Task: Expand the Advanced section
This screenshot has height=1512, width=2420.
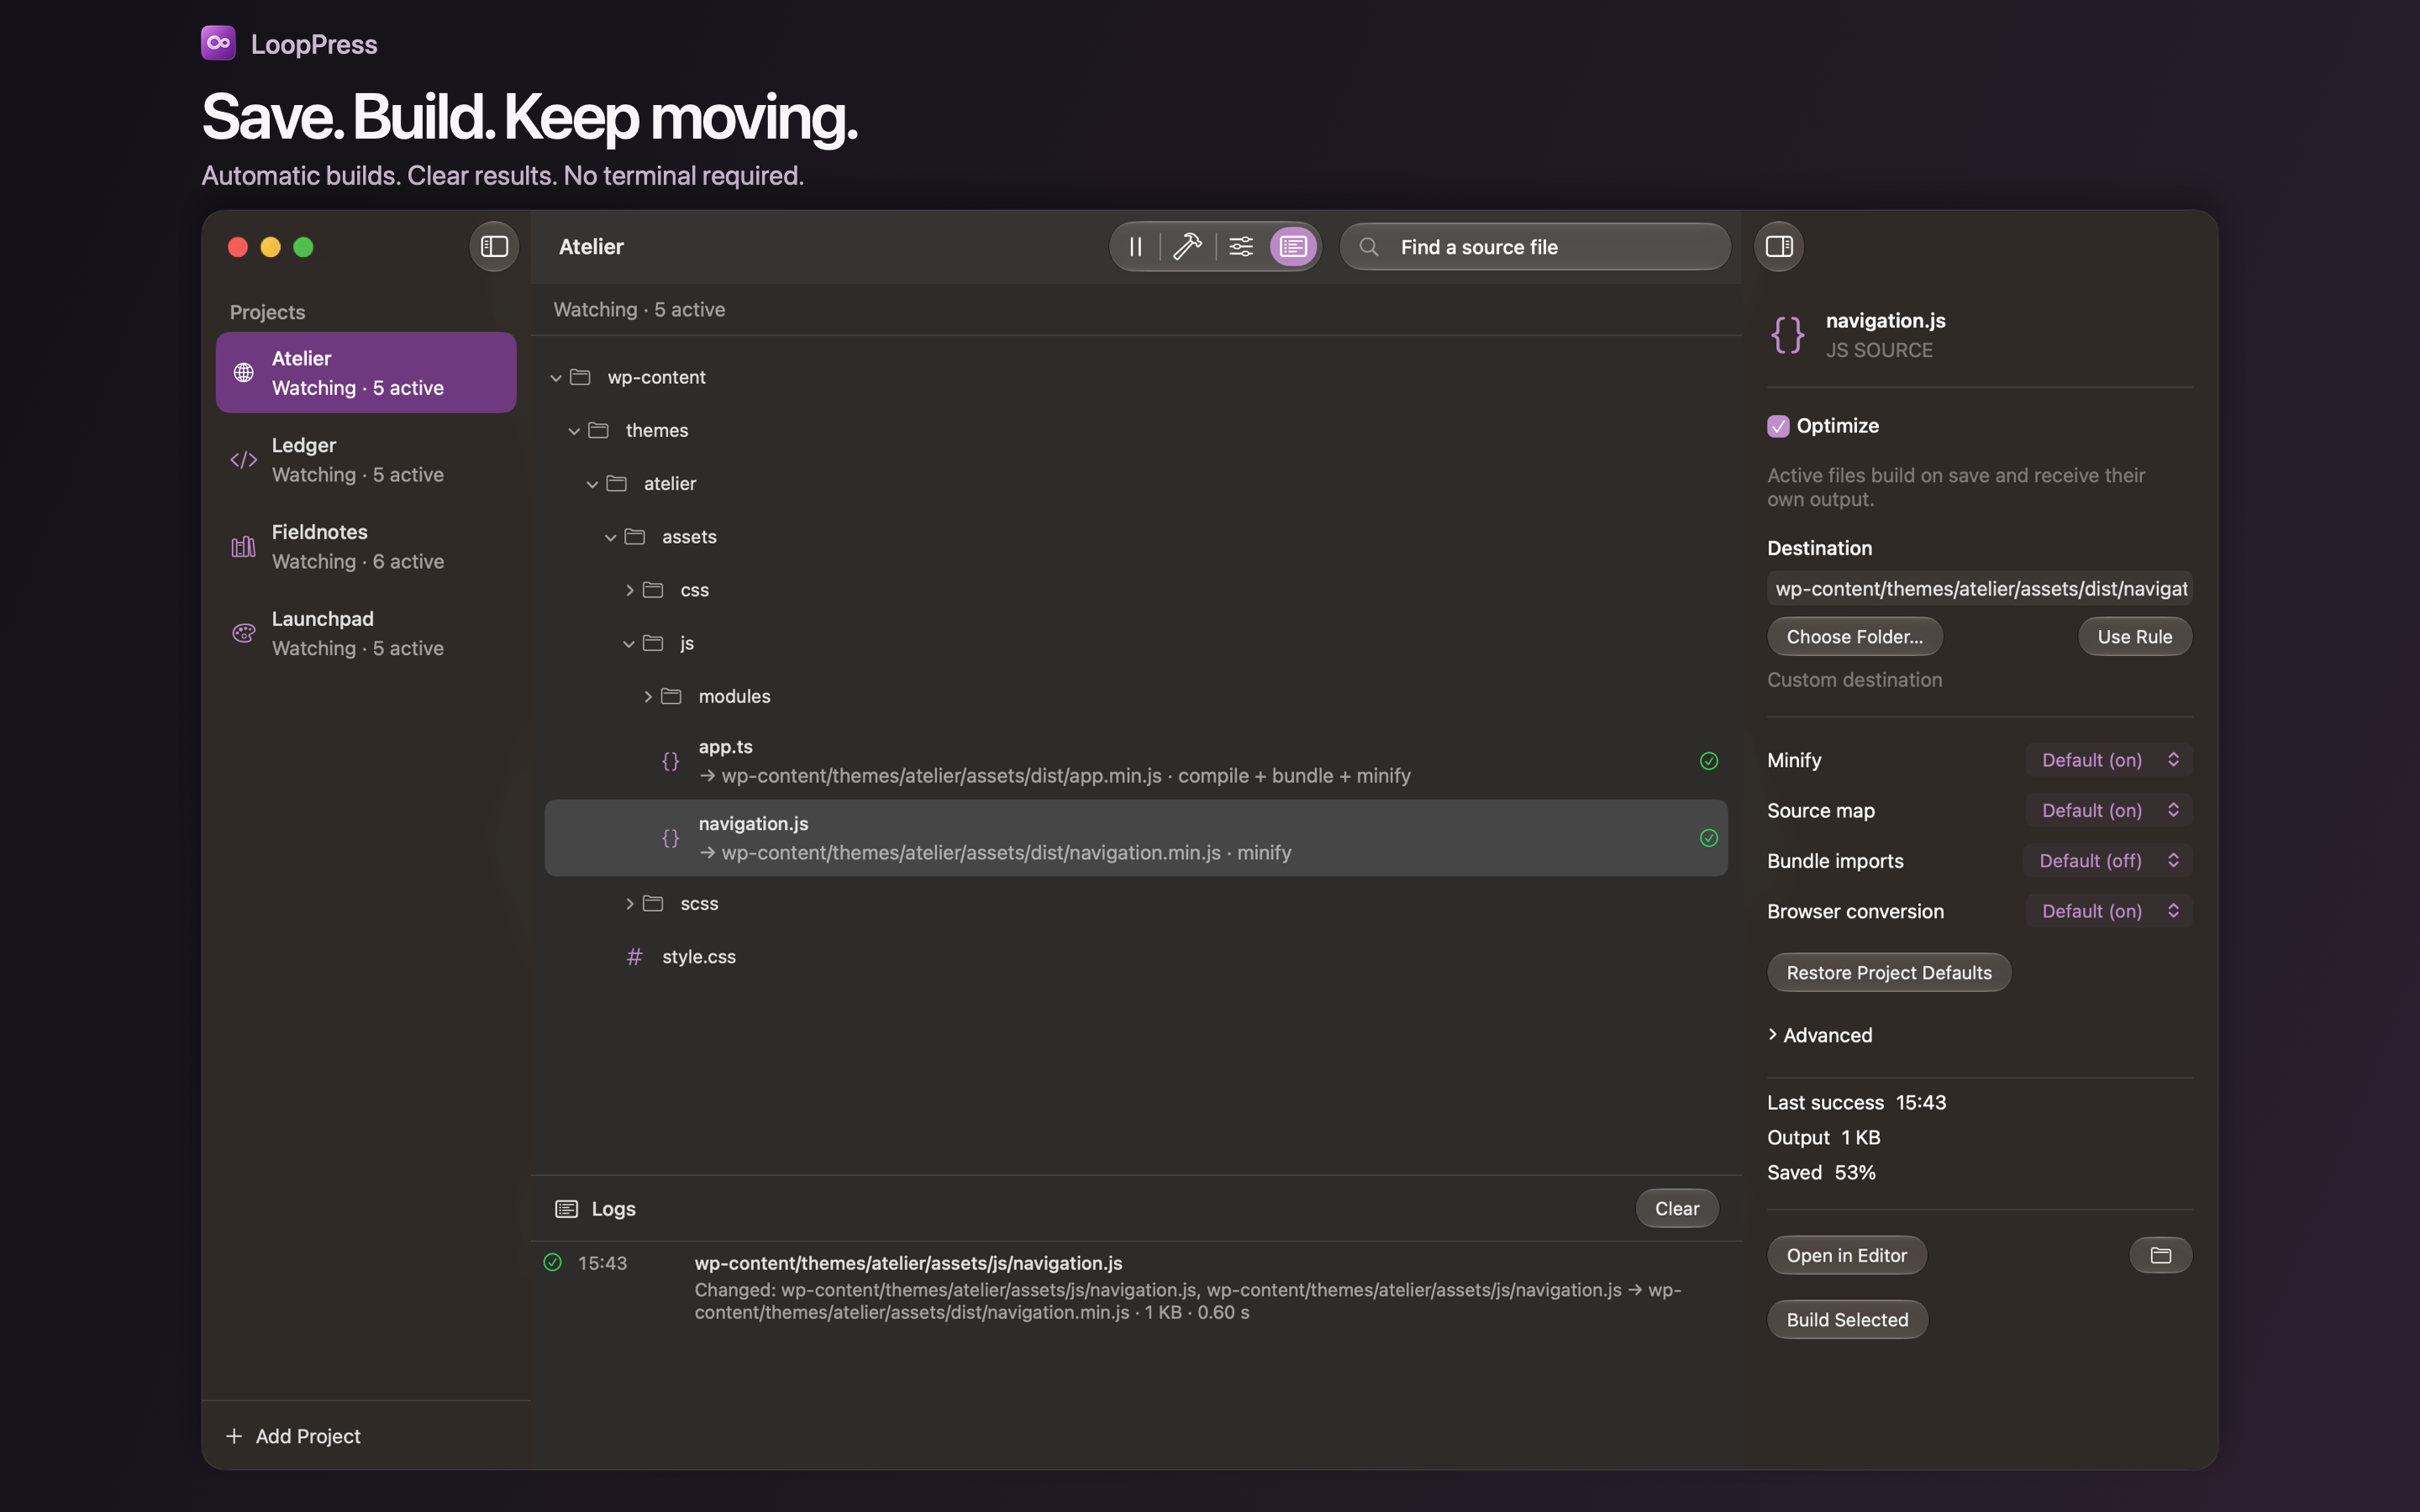Action: 1820,1035
